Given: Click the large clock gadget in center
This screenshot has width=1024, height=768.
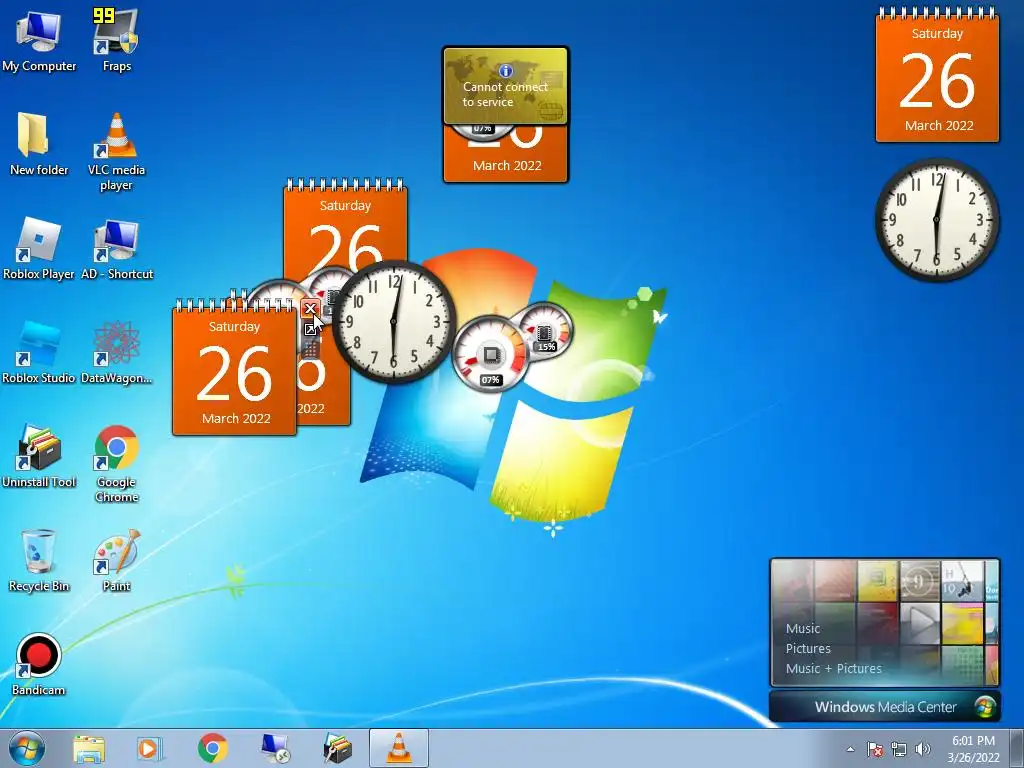Looking at the screenshot, I should 394,322.
